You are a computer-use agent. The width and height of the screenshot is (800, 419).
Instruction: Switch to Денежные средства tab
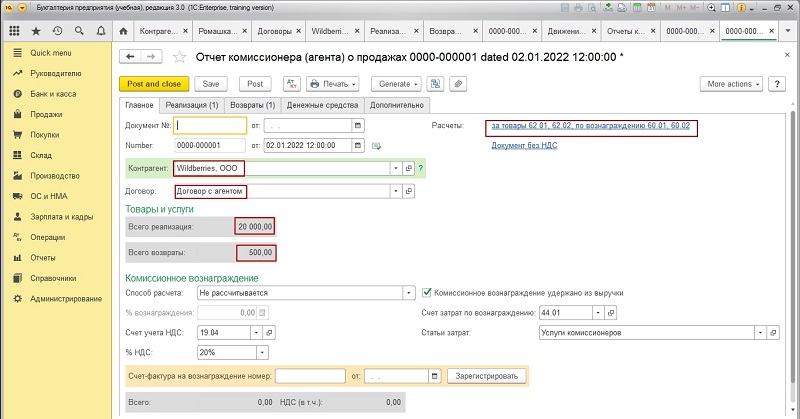322,105
